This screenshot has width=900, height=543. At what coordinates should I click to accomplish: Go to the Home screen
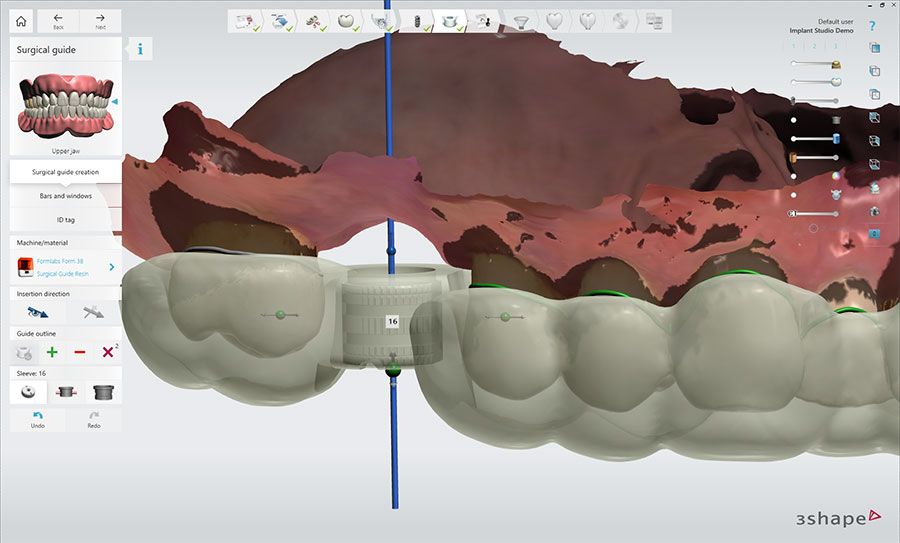[x=21, y=22]
